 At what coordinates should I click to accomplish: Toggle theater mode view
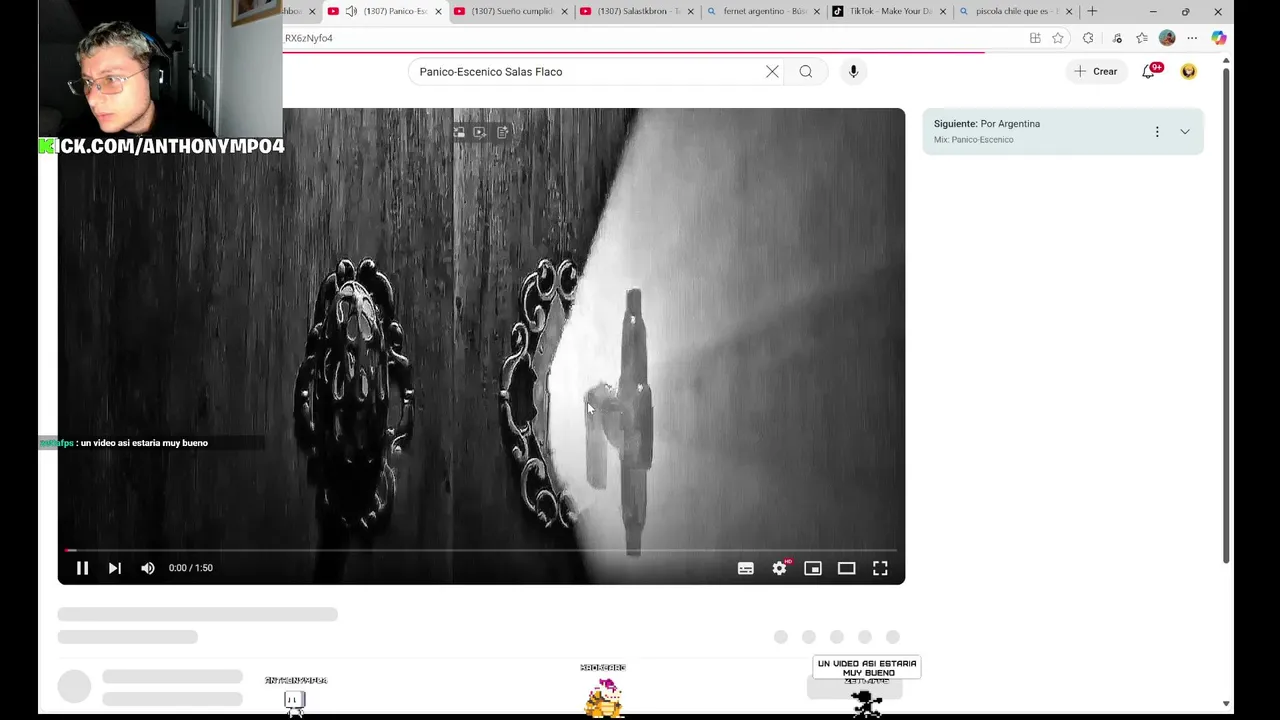coord(847,568)
